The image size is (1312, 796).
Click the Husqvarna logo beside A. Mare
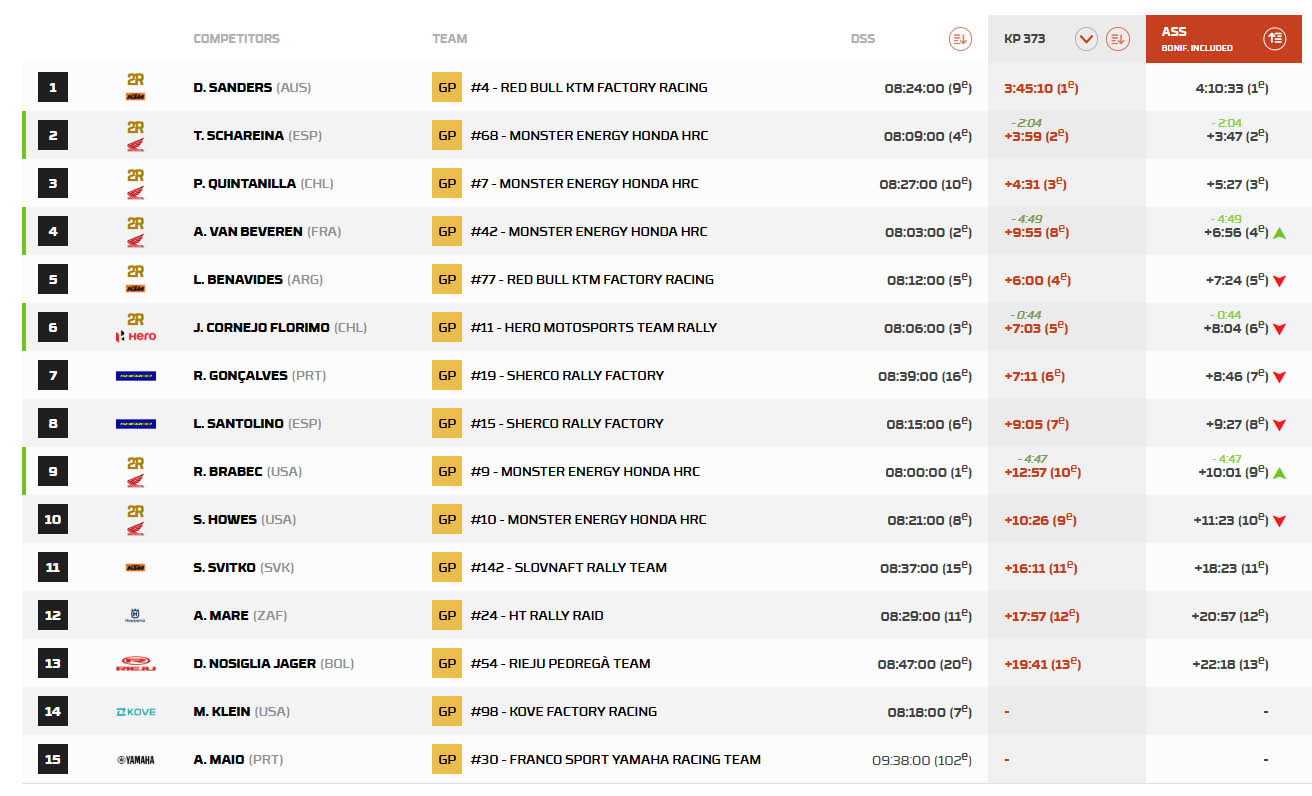click(x=135, y=616)
